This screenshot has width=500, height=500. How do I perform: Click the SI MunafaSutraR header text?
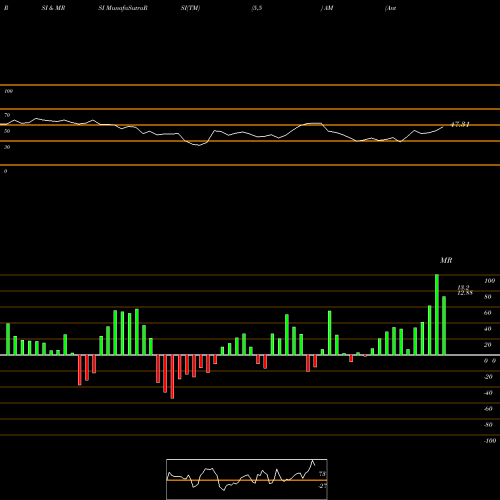[123, 8]
